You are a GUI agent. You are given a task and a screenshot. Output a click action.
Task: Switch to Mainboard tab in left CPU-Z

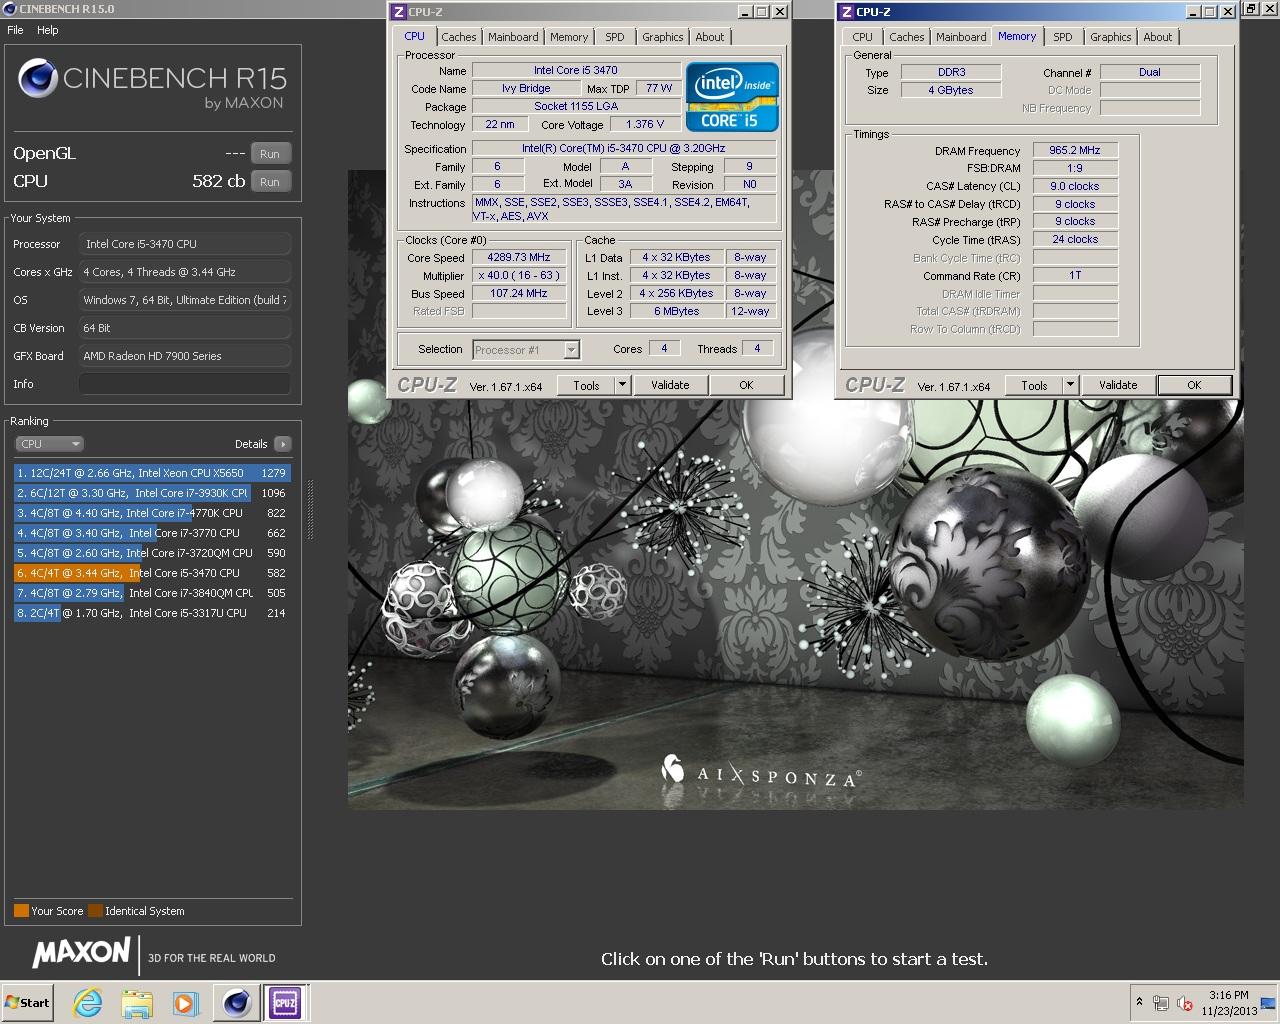[513, 37]
